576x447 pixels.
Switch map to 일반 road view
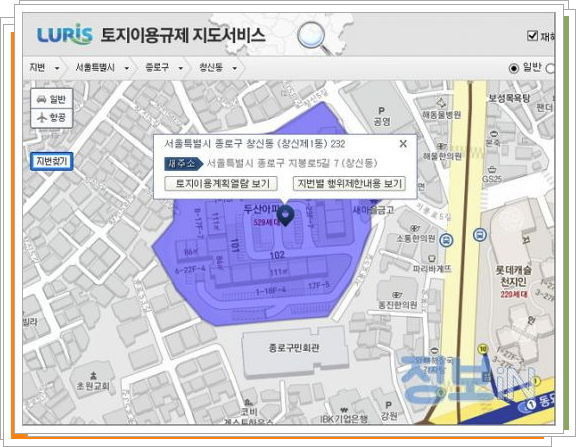coord(52,99)
